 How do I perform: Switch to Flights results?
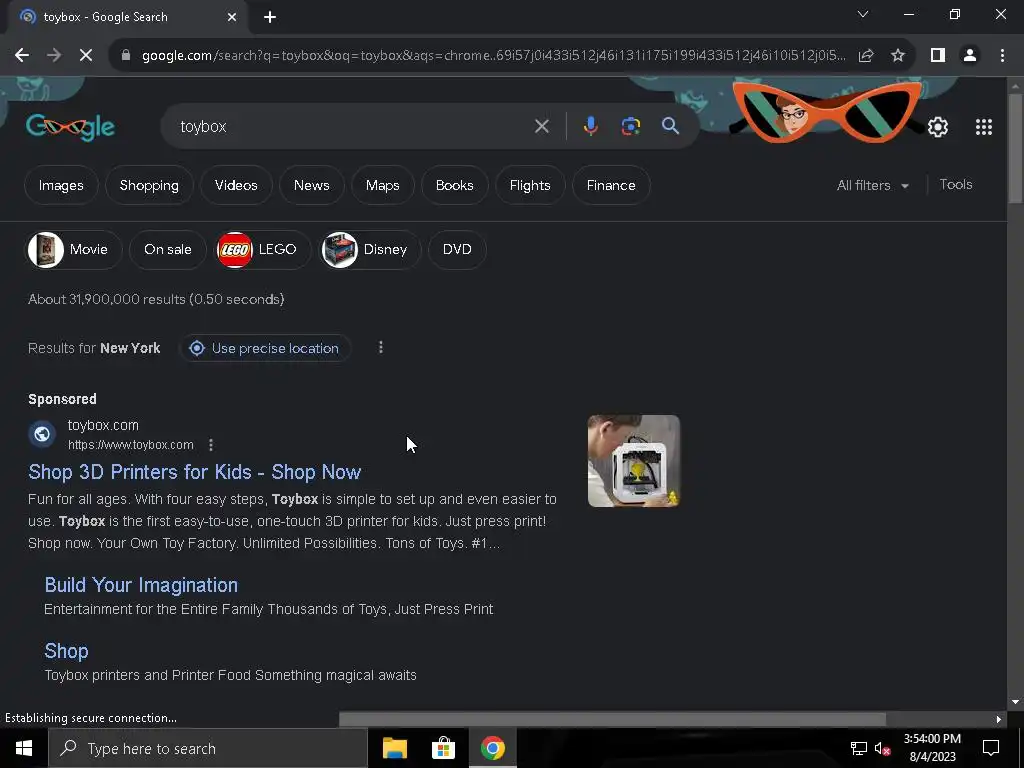pyautogui.click(x=530, y=185)
